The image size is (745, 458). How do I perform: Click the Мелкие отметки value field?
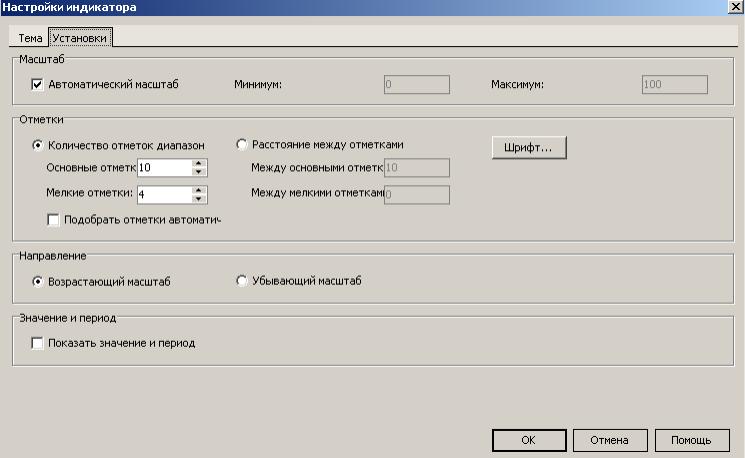(x=164, y=194)
